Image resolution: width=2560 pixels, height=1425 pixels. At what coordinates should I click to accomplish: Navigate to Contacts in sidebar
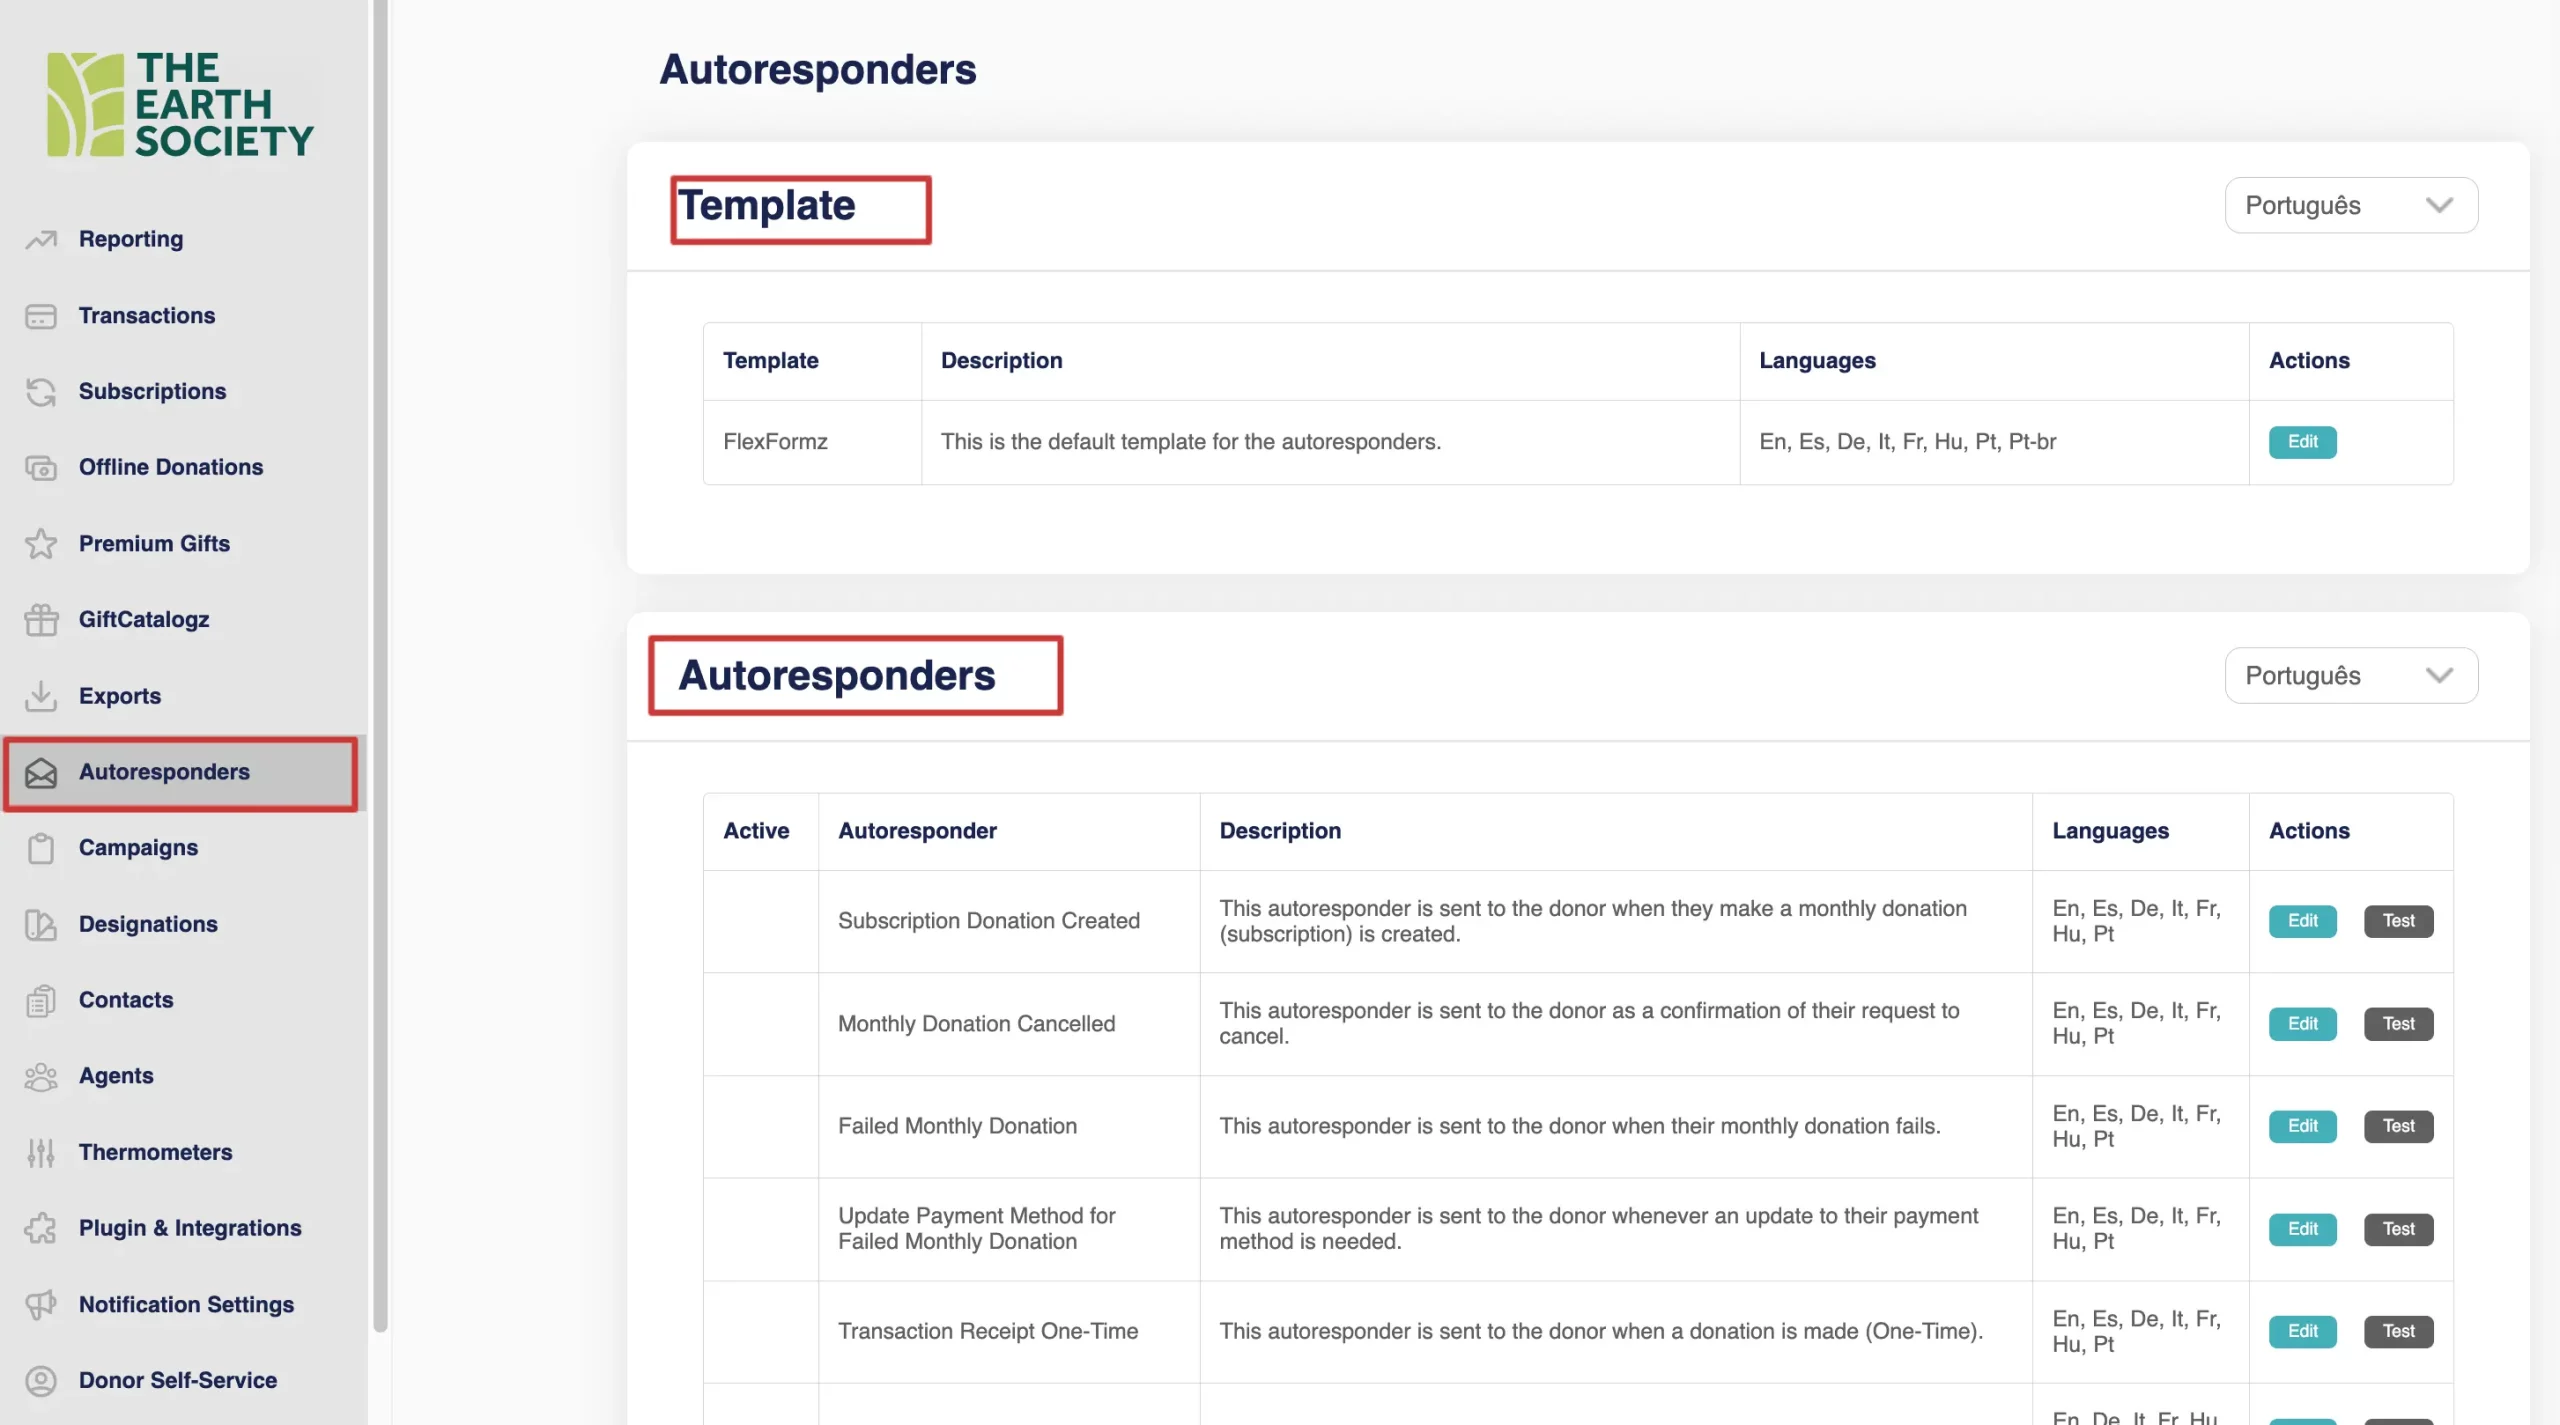pos(126,1000)
